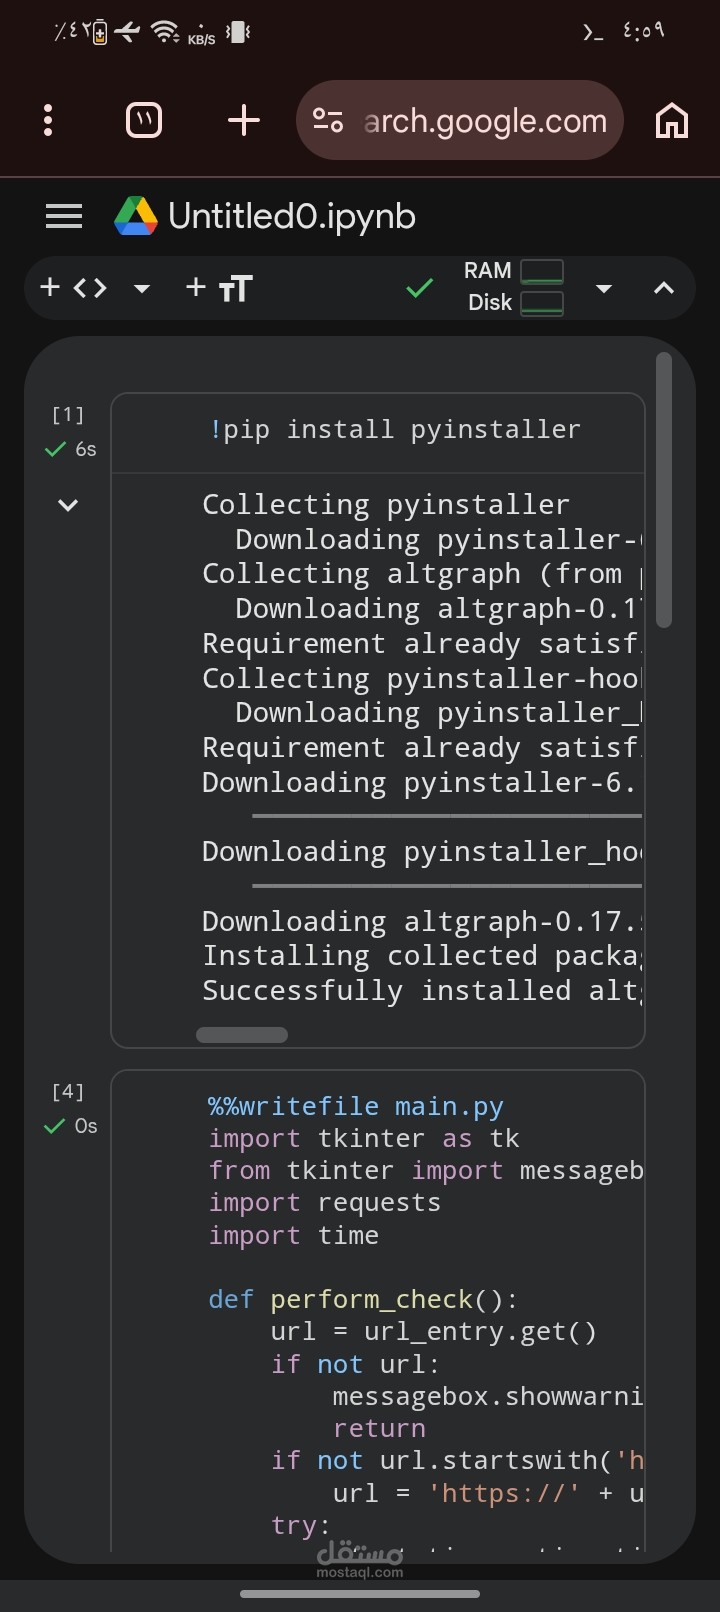
Task: Tap the Untitled0.ipynb notebook title
Action: click(292, 216)
